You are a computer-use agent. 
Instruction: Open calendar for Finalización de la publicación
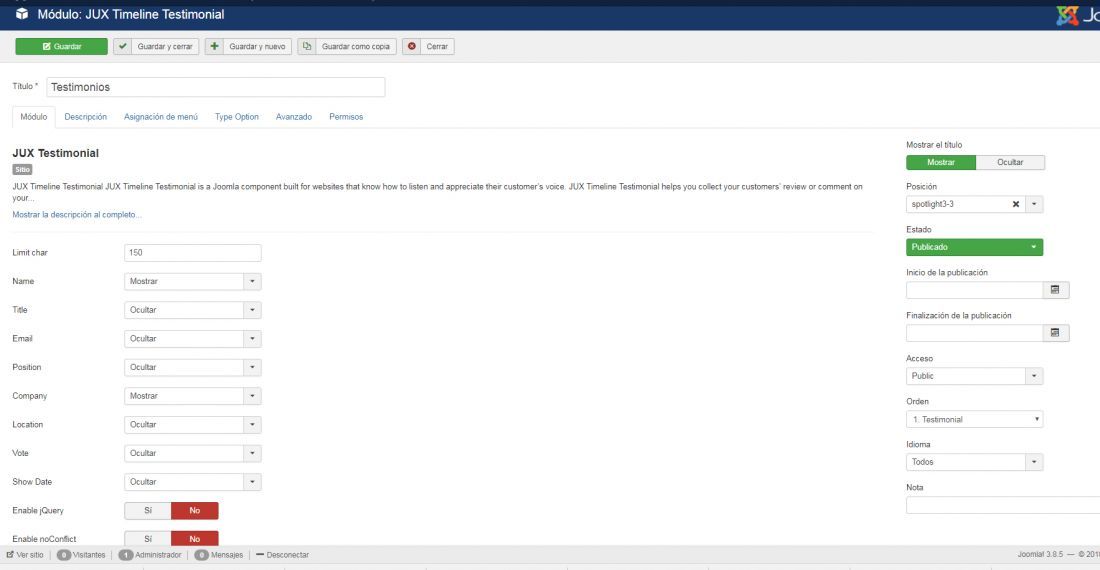[1055, 333]
